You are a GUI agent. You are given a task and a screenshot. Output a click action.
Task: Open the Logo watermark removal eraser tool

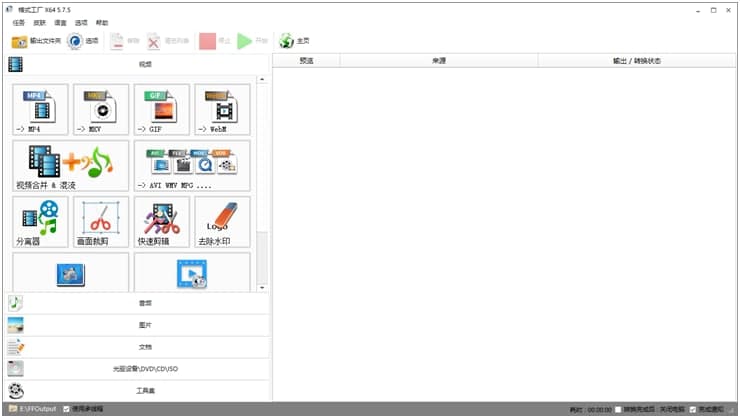(x=222, y=222)
